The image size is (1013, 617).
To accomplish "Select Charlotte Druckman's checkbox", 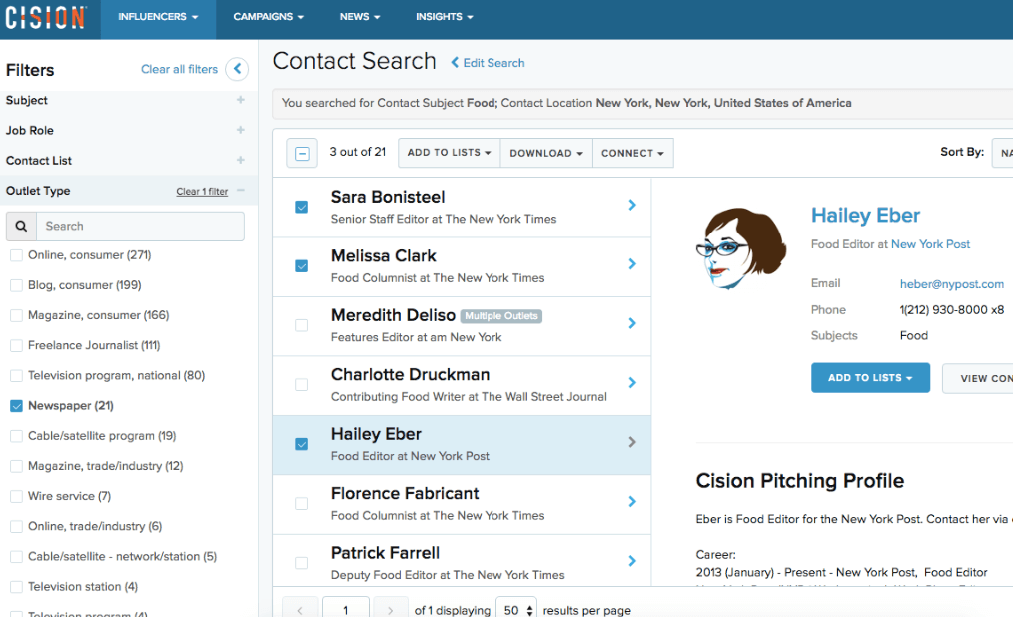I will click(302, 384).
